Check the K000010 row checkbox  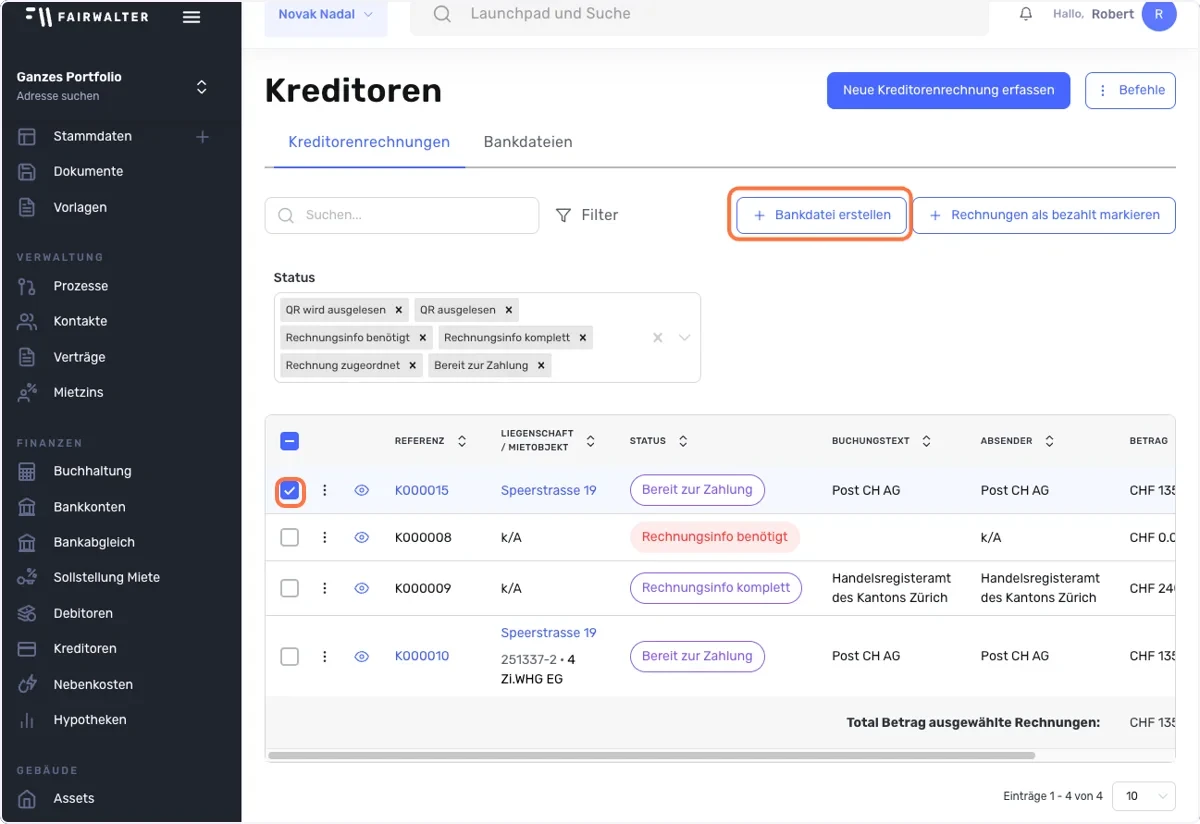290,656
